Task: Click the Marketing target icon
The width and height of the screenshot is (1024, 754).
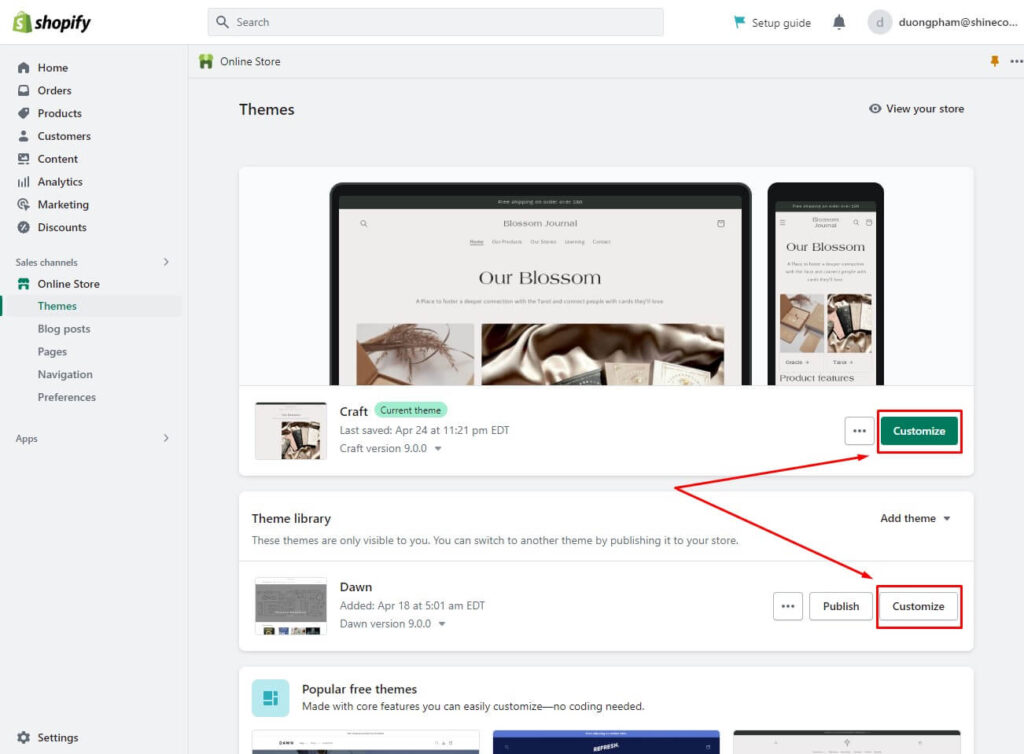Action: coord(24,205)
